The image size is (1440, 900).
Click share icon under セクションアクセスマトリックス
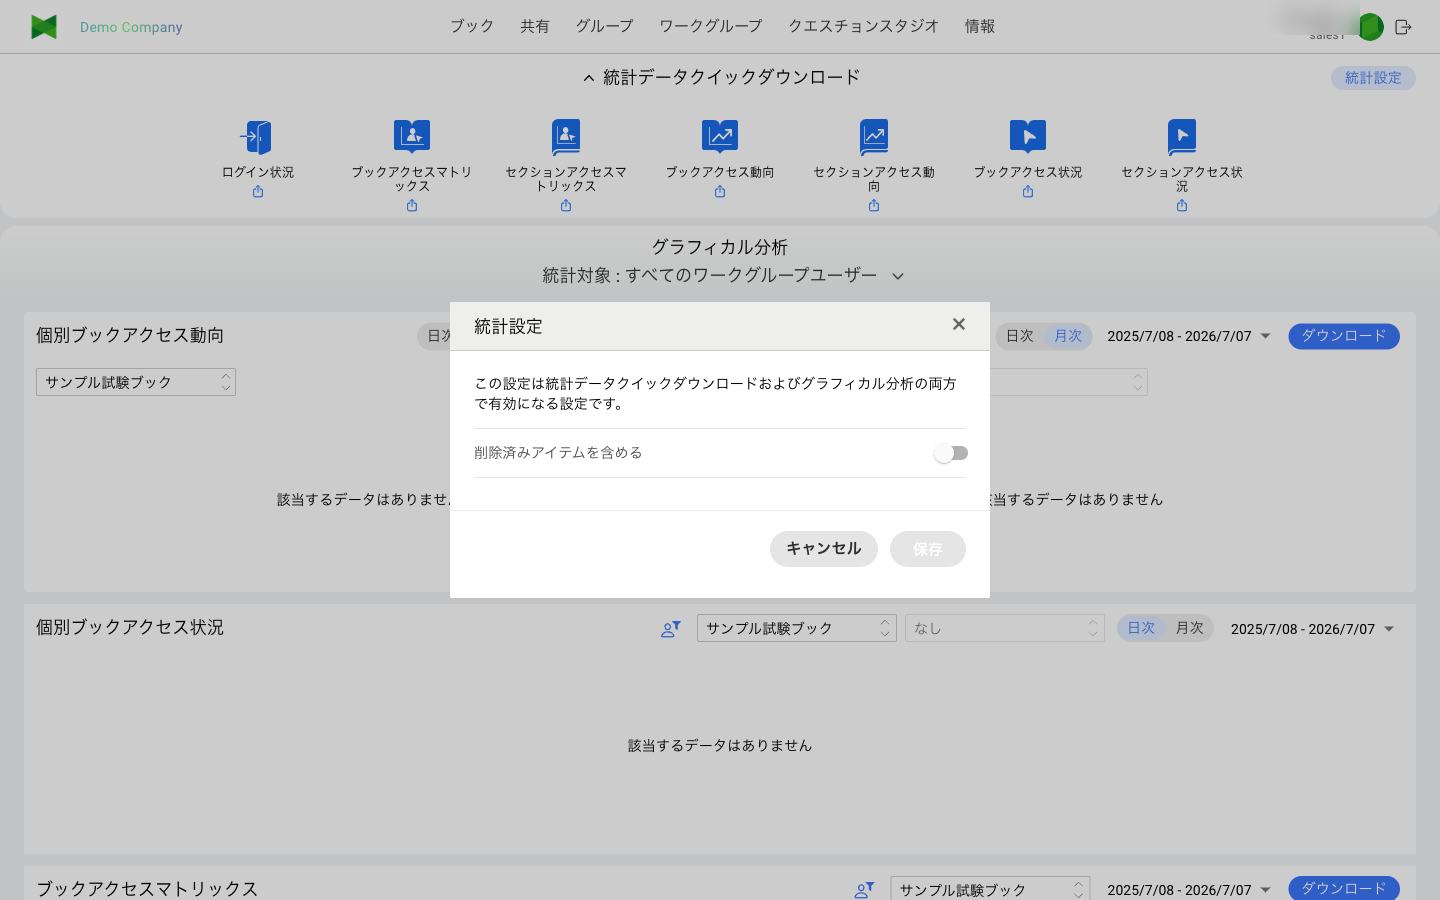(566, 206)
